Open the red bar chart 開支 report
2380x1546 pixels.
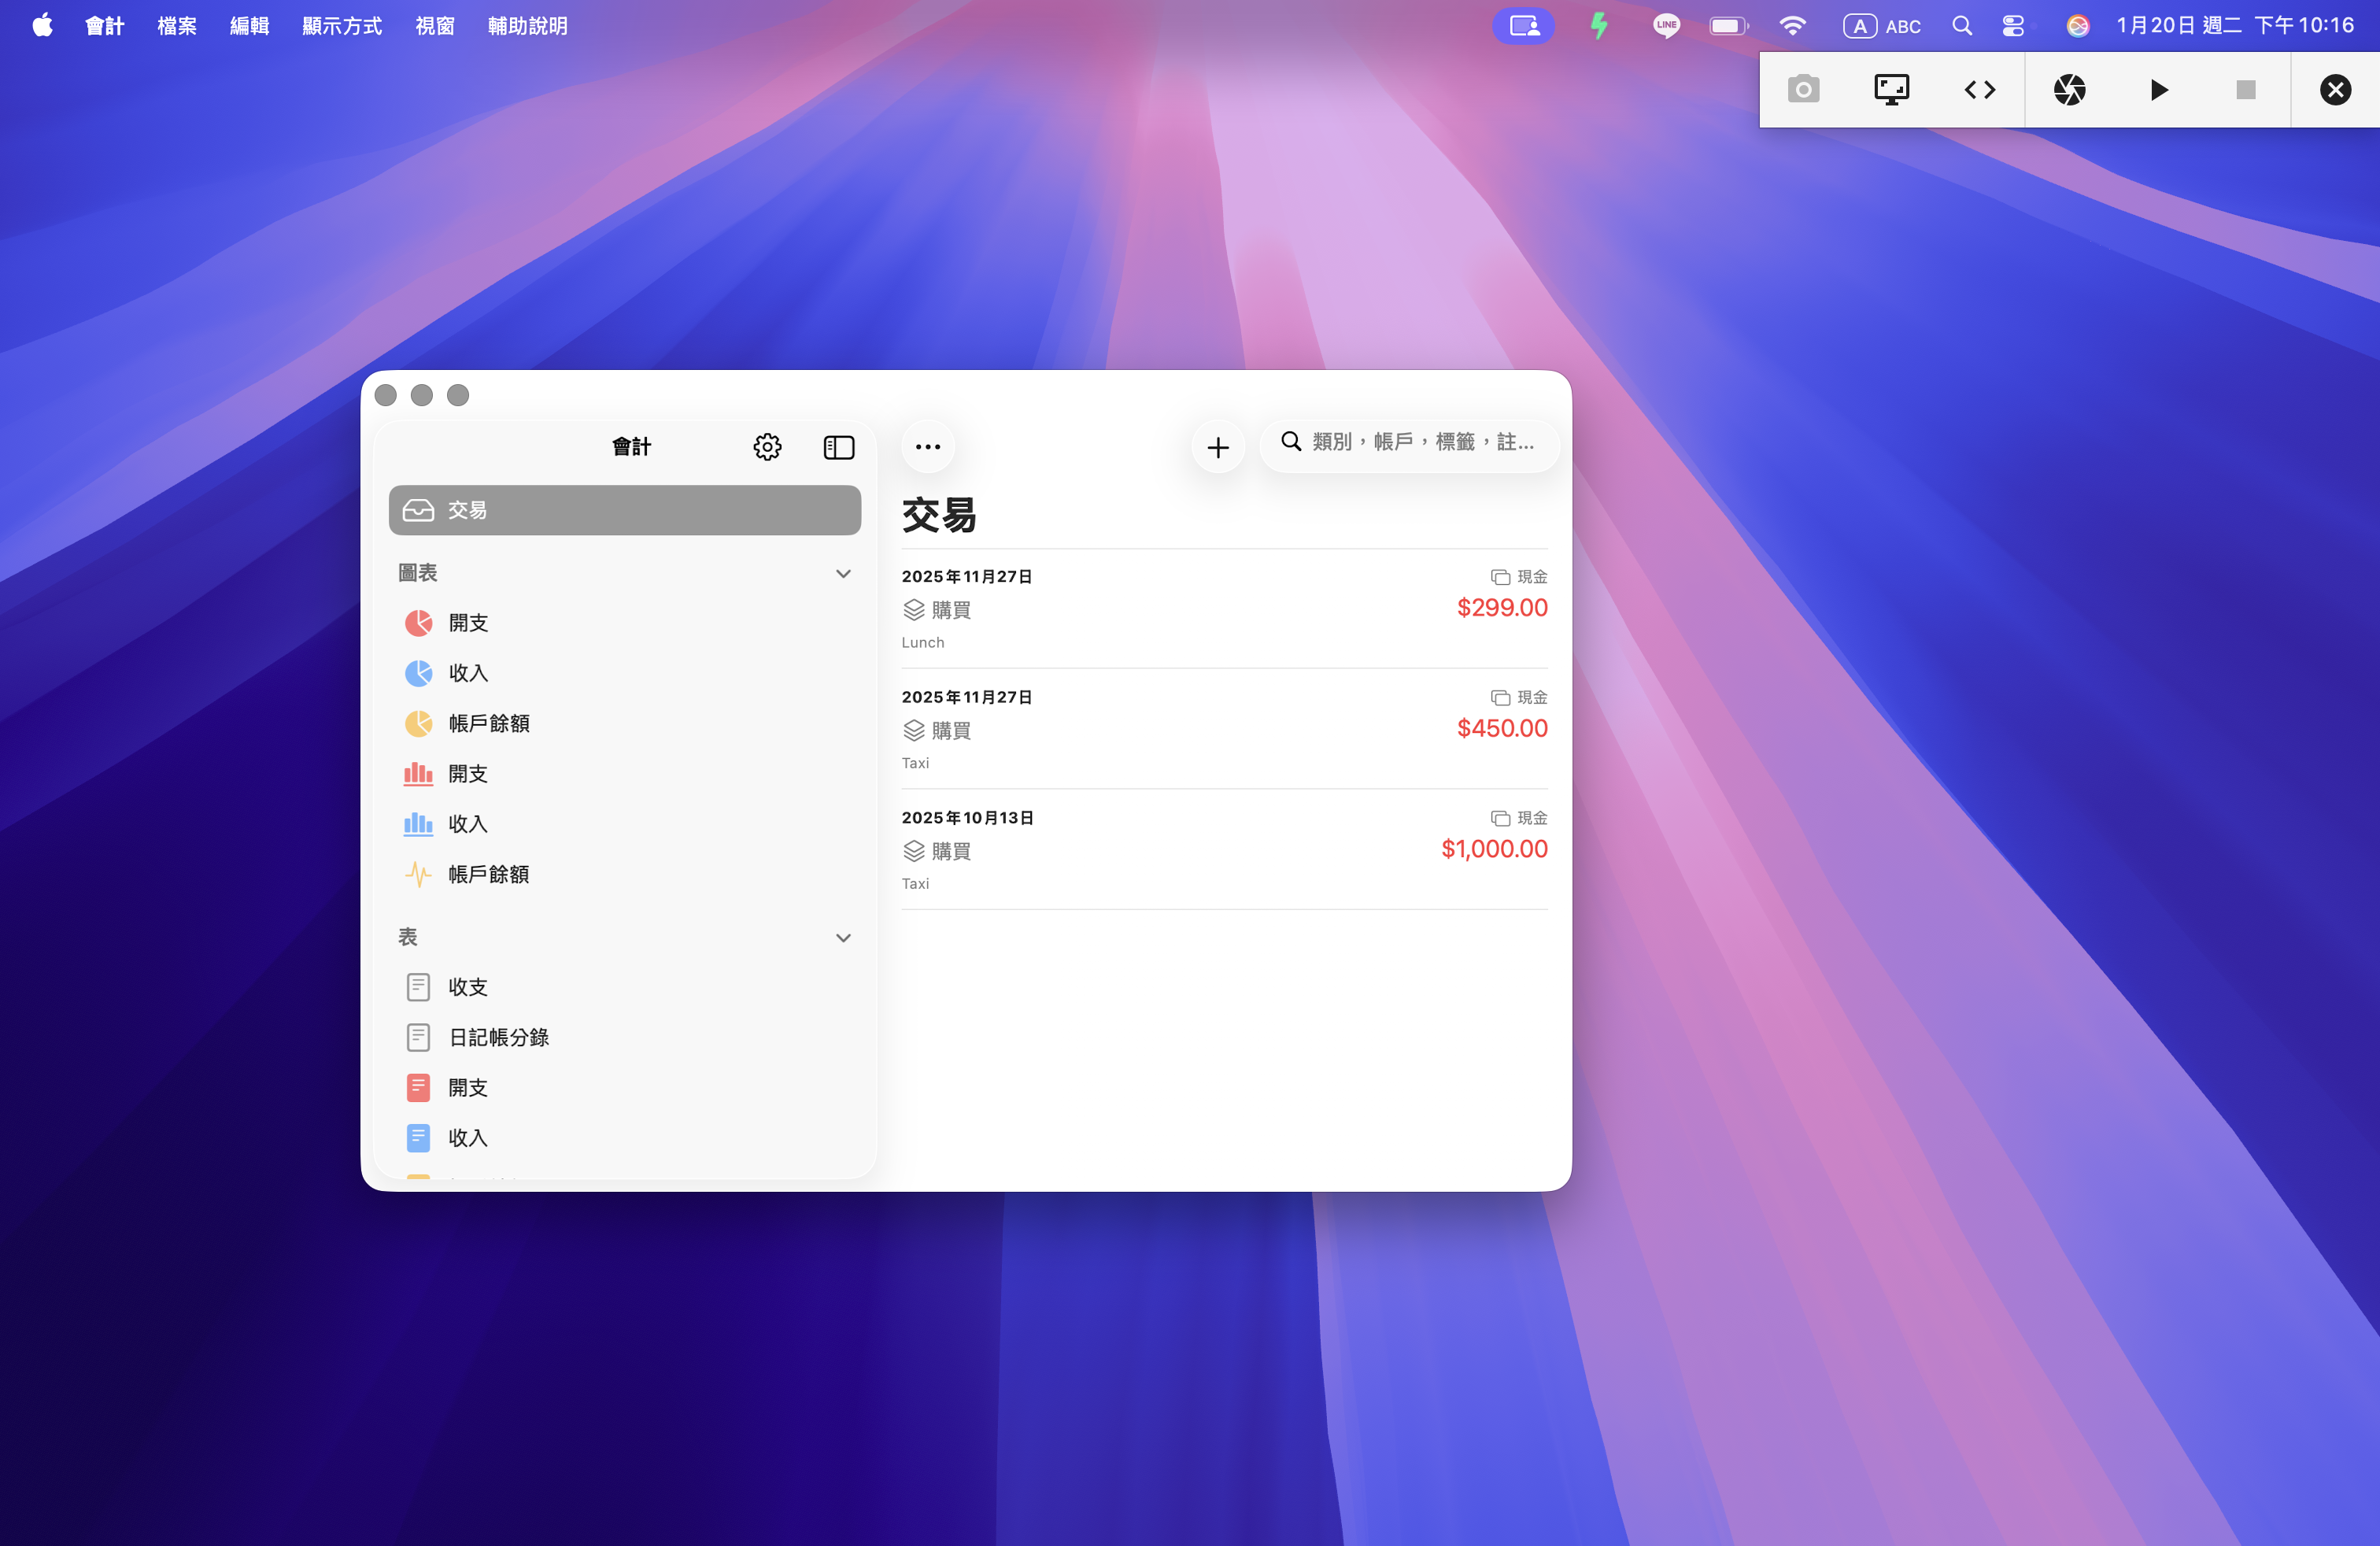point(466,773)
